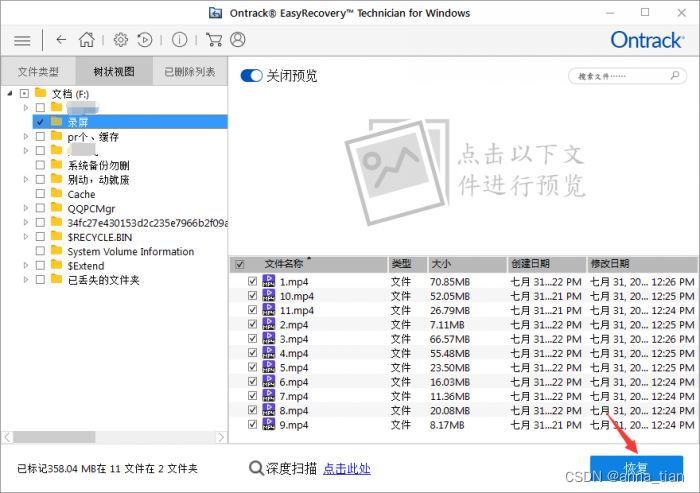This screenshot has width=700, height=493.
Task: Sort by 创建日期 column header
Action: pyautogui.click(x=546, y=264)
